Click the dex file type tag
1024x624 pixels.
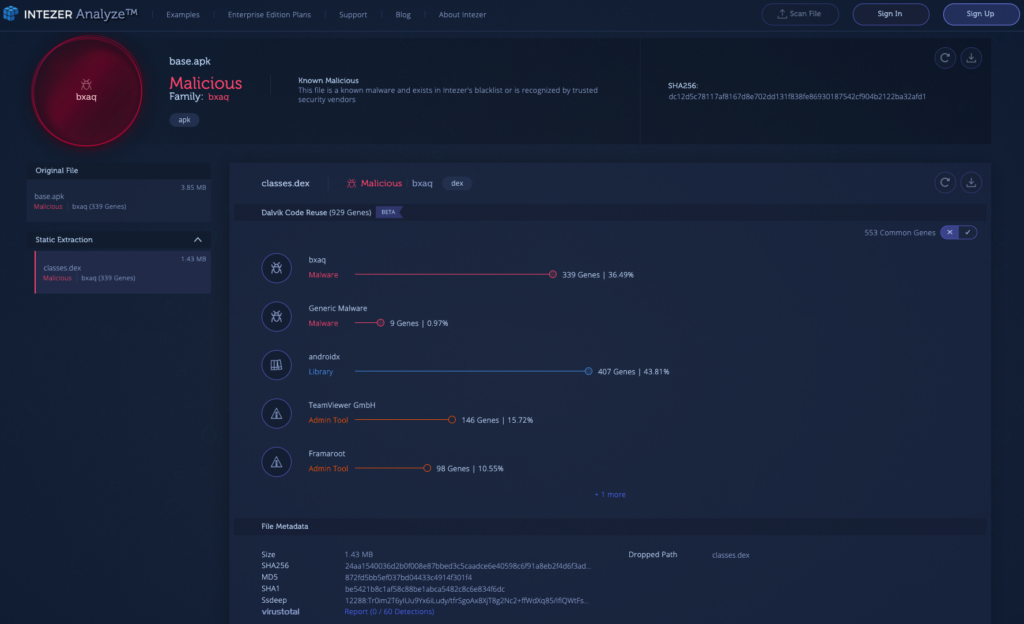click(x=457, y=183)
